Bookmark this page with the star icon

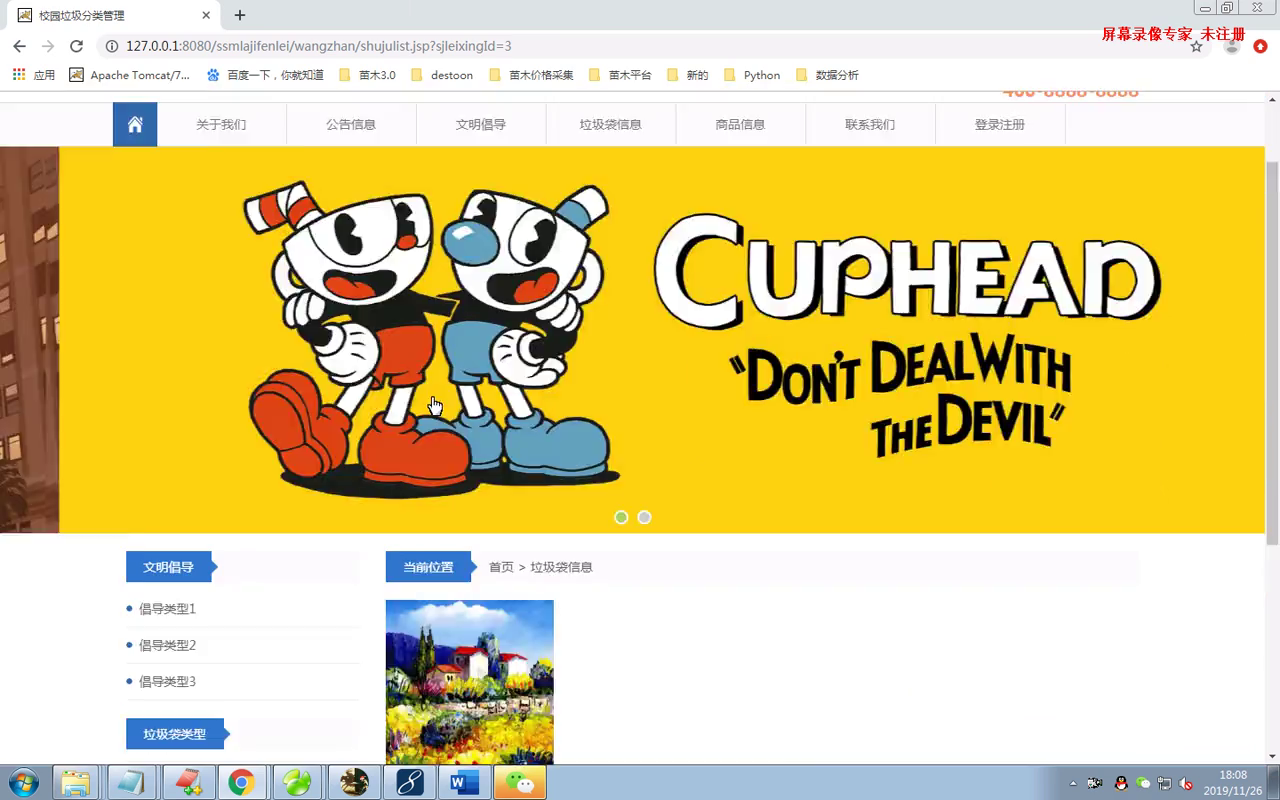click(x=1196, y=46)
